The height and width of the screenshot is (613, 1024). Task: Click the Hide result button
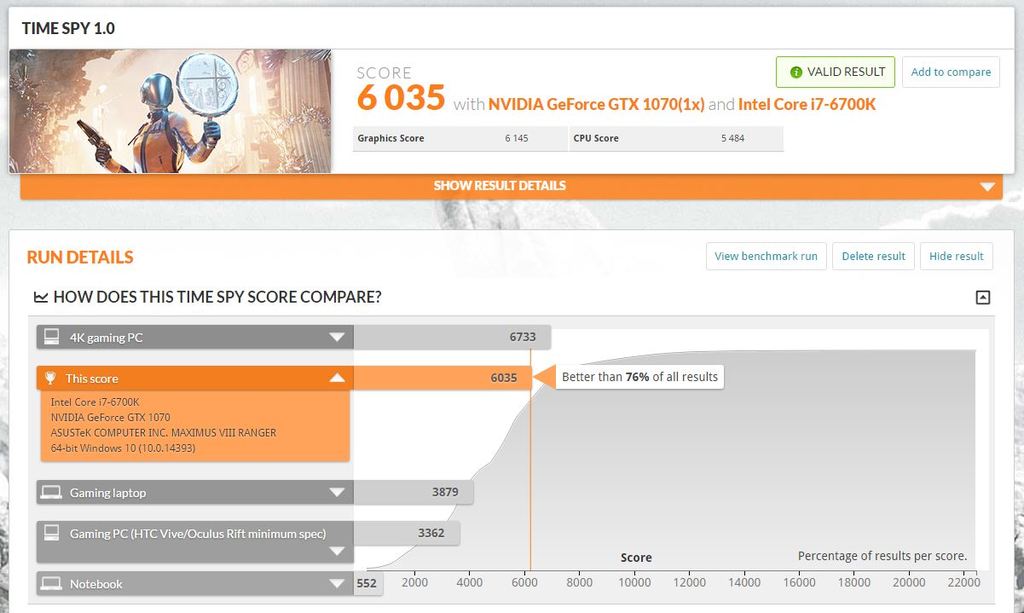coord(956,256)
